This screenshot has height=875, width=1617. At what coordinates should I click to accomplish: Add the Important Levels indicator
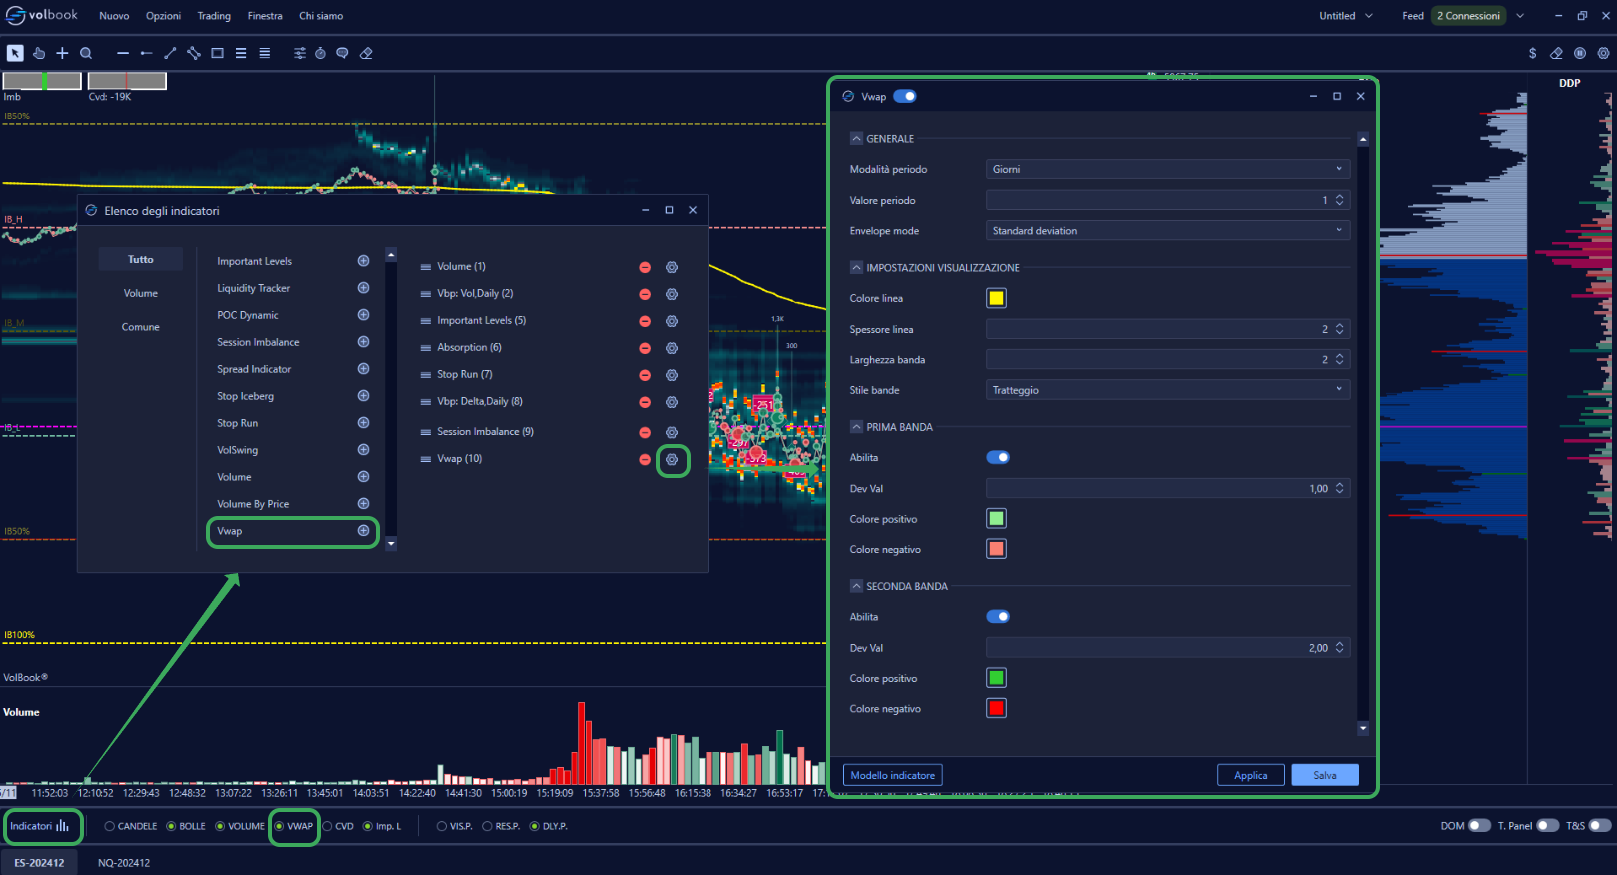[363, 261]
